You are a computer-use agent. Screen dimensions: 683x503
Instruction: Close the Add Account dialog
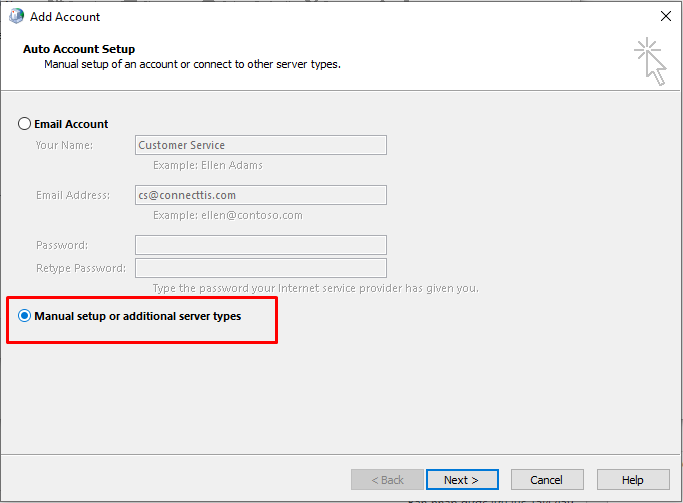pos(665,16)
